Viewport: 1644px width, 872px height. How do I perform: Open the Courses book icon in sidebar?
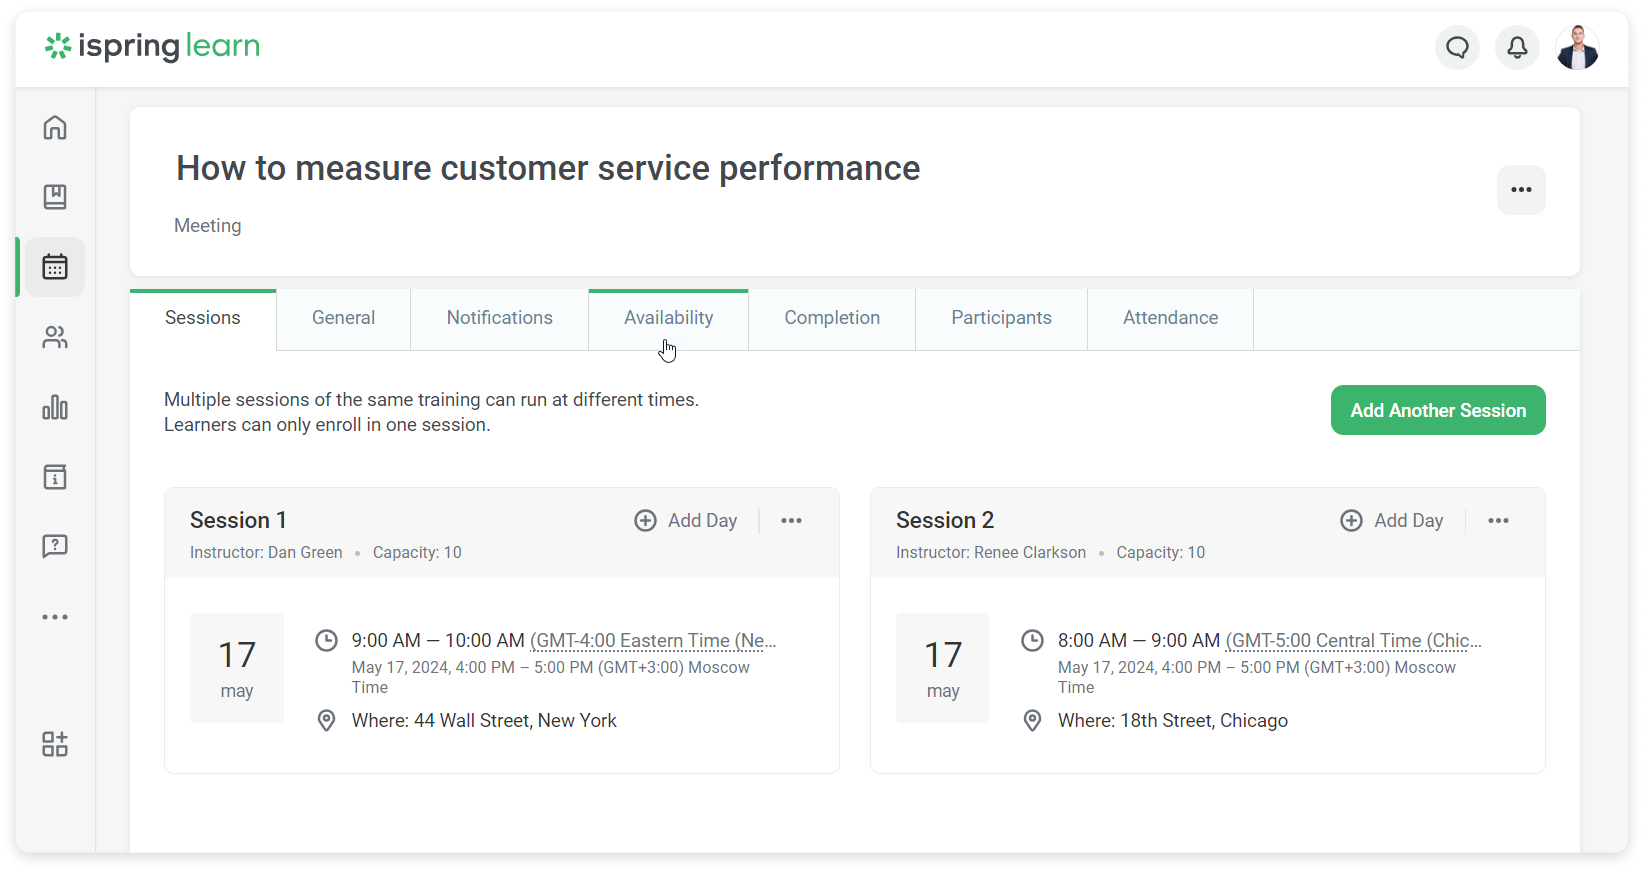pyautogui.click(x=55, y=197)
